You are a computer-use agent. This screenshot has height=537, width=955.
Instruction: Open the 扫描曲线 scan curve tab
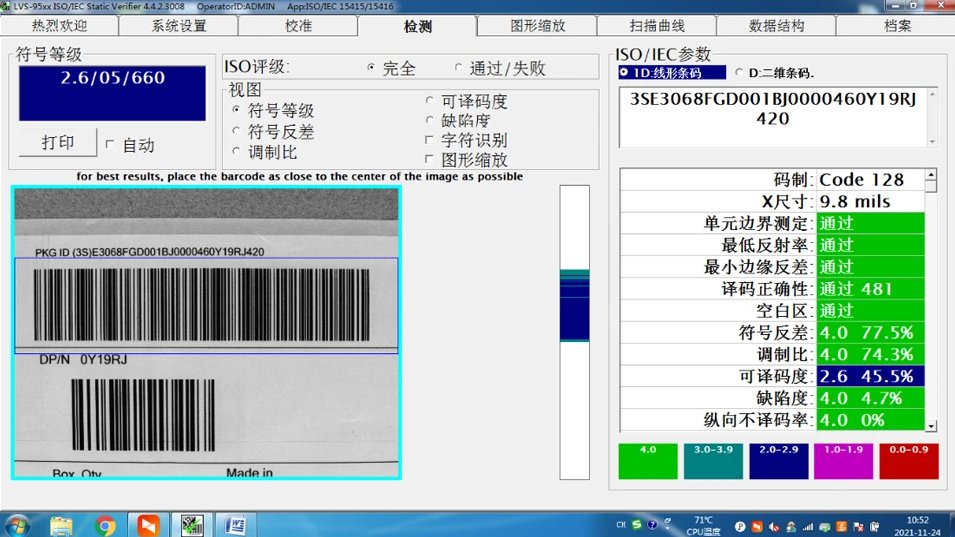pyautogui.click(x=657, y=26)
